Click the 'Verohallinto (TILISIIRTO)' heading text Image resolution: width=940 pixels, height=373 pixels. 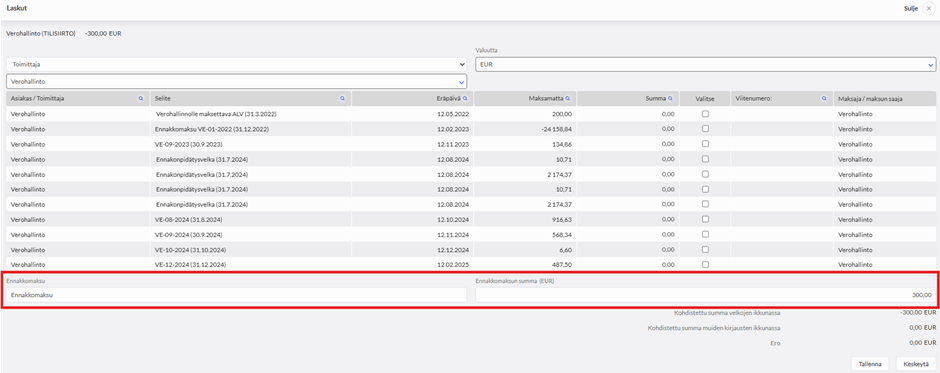point(41,34)
